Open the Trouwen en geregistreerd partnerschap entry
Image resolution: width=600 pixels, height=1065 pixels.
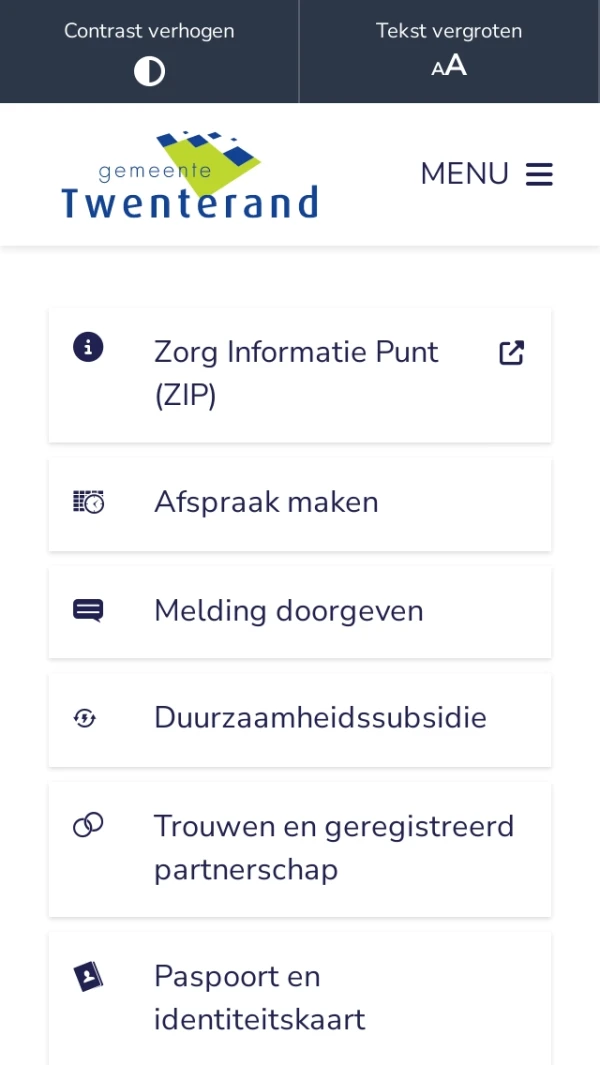point(333,847)
